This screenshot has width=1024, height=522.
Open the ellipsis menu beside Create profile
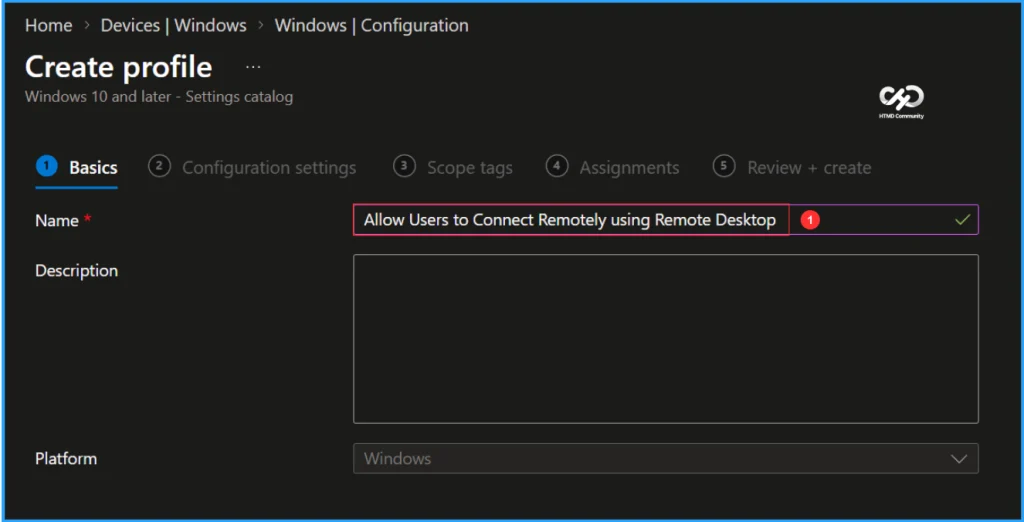tap(253, 67)
